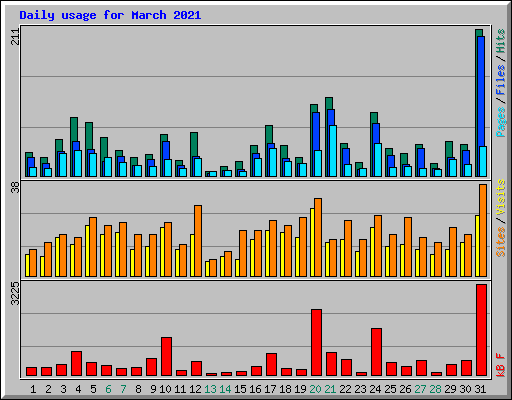Click the 3225 KB axis value
This screenshot has height=400, width=512.
pos(15,293)
